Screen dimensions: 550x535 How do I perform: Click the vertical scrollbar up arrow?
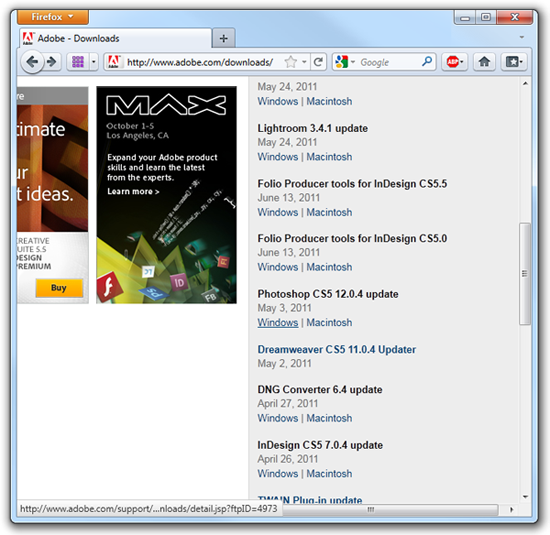[x=525, y=83]
